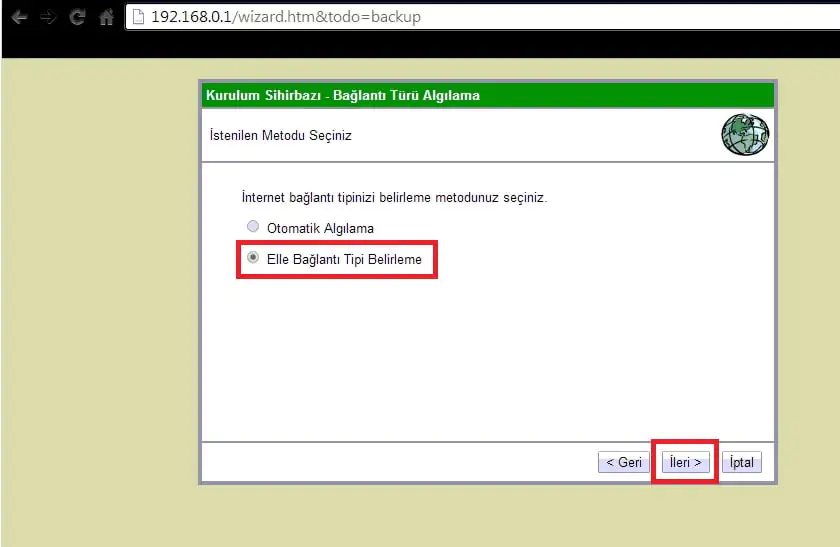Click the Kurulum Sihirbazı title text
This screenshot has width=840, height=547.
coord(343,95)
